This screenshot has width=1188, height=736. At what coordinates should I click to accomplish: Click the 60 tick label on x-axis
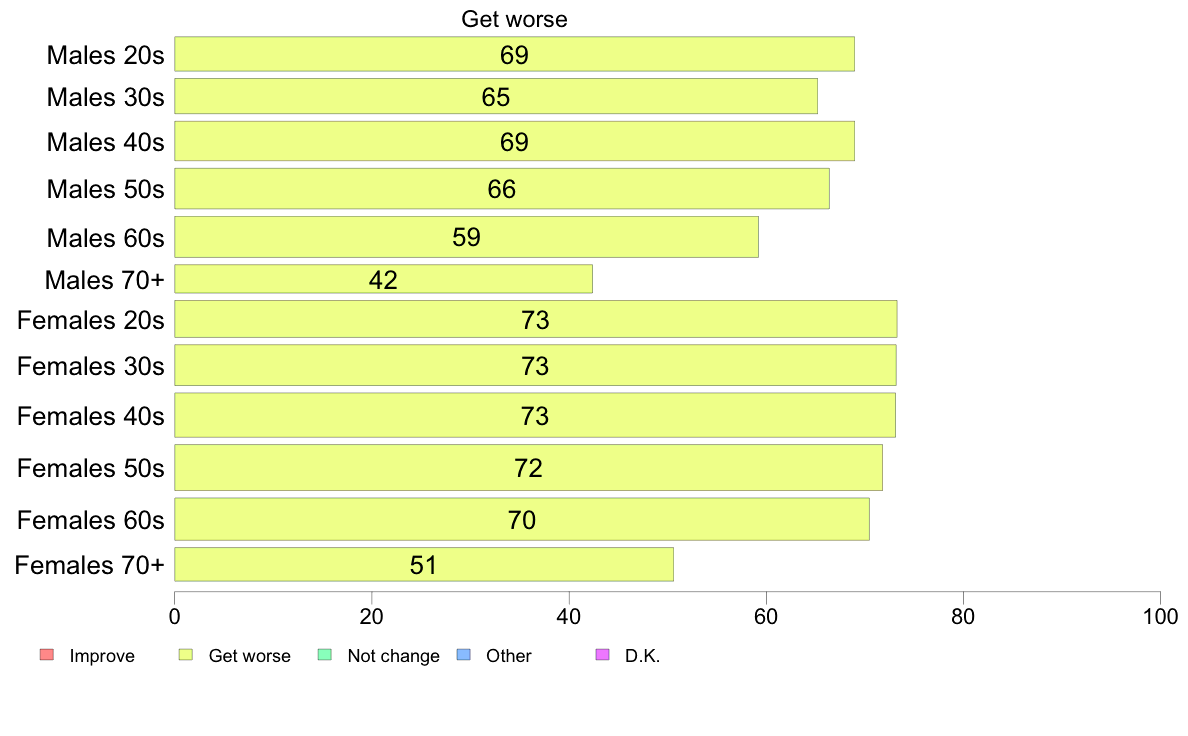(x=766, y=616)
